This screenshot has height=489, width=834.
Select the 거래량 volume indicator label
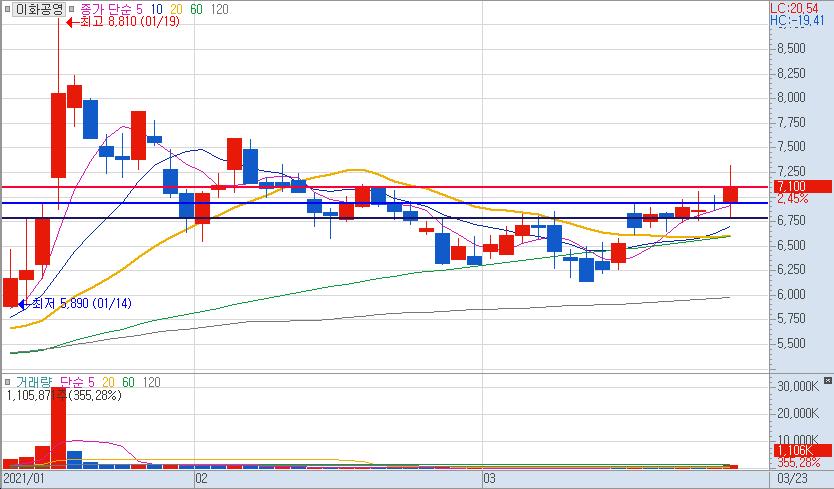34,382
